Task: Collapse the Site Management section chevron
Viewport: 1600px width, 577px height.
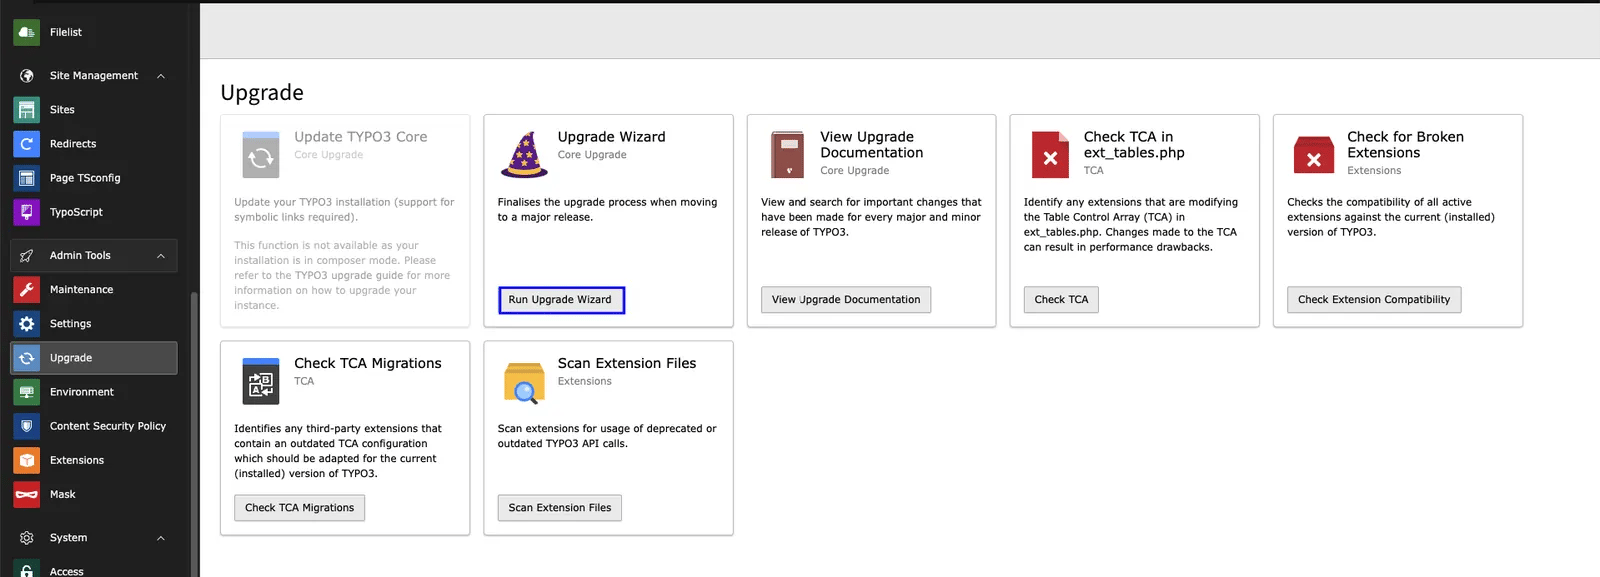Action: (161, 76)
